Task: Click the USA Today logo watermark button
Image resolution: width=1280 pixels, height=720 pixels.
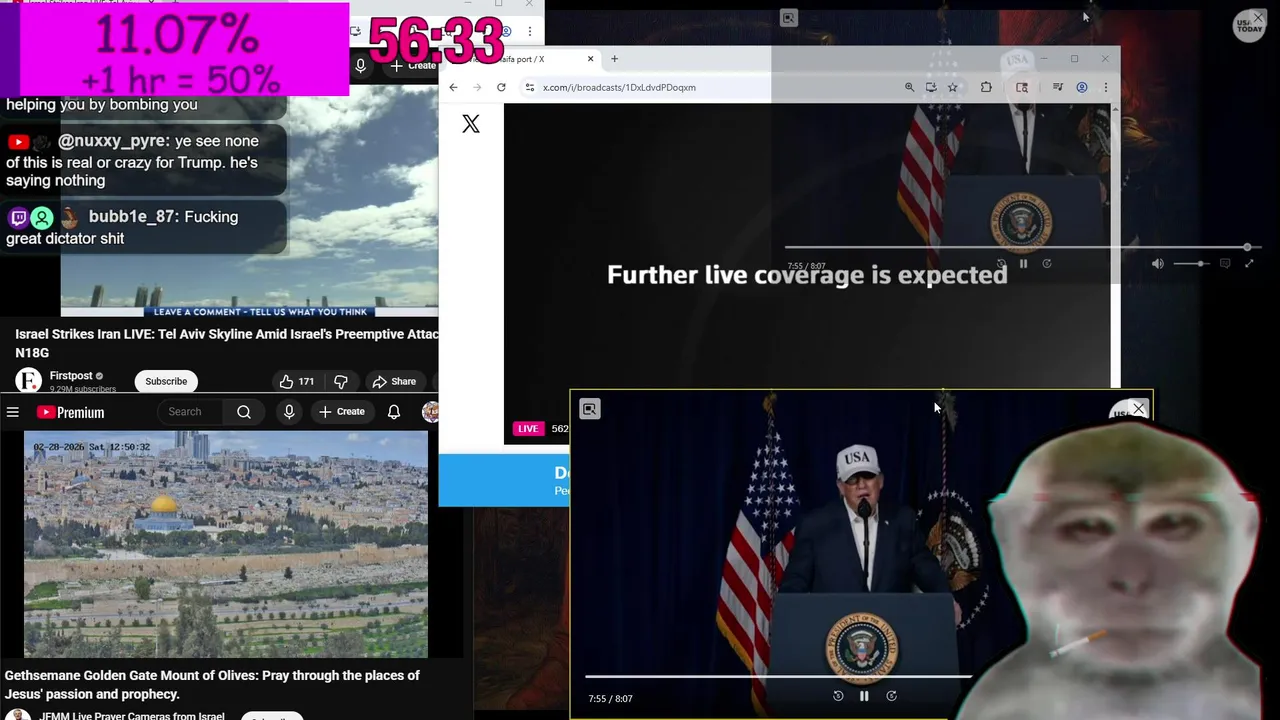Action: [1249, 25]
